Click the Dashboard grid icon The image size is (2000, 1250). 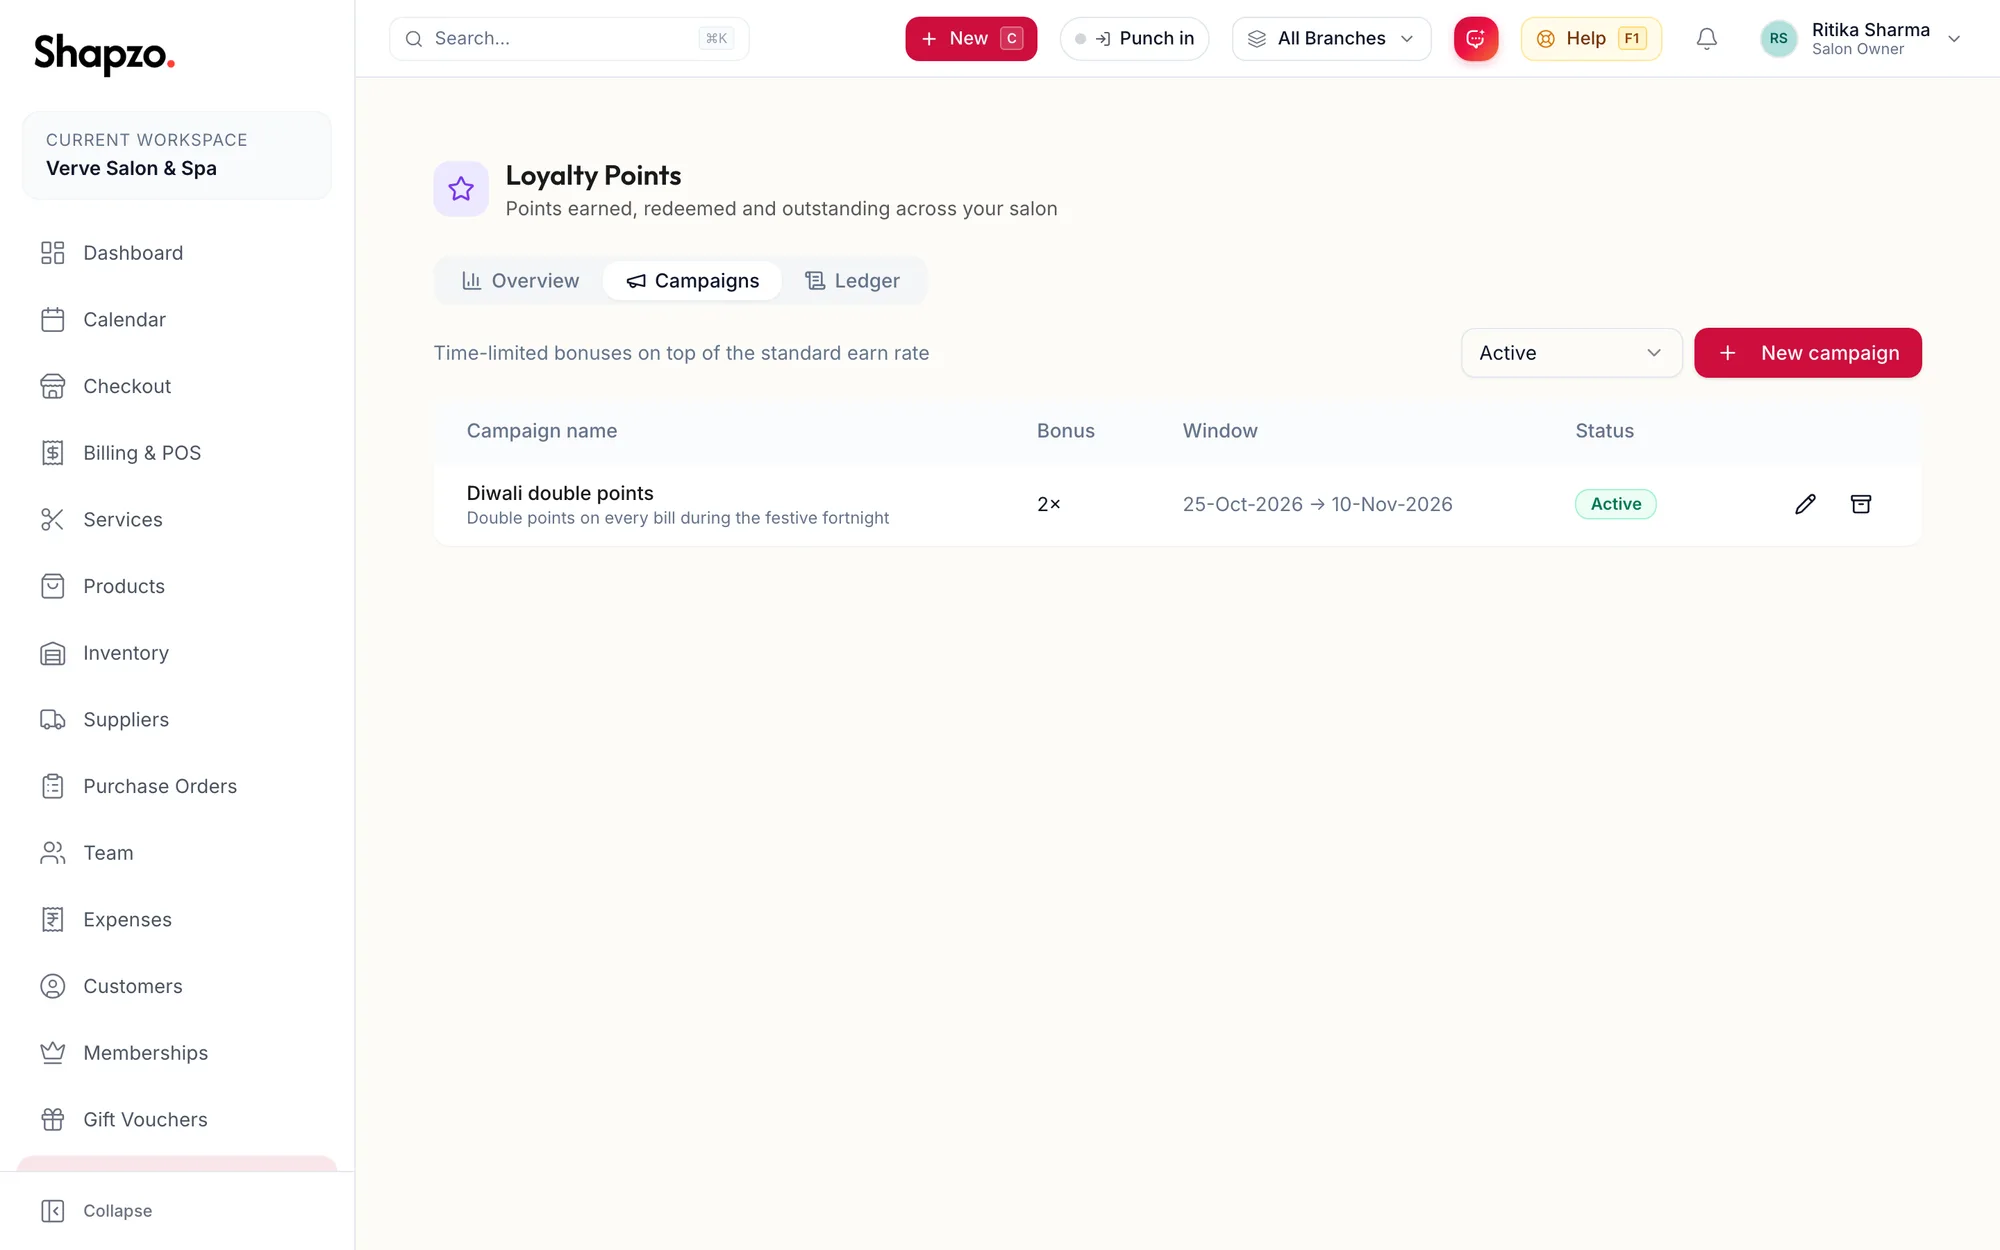point(53,253)
